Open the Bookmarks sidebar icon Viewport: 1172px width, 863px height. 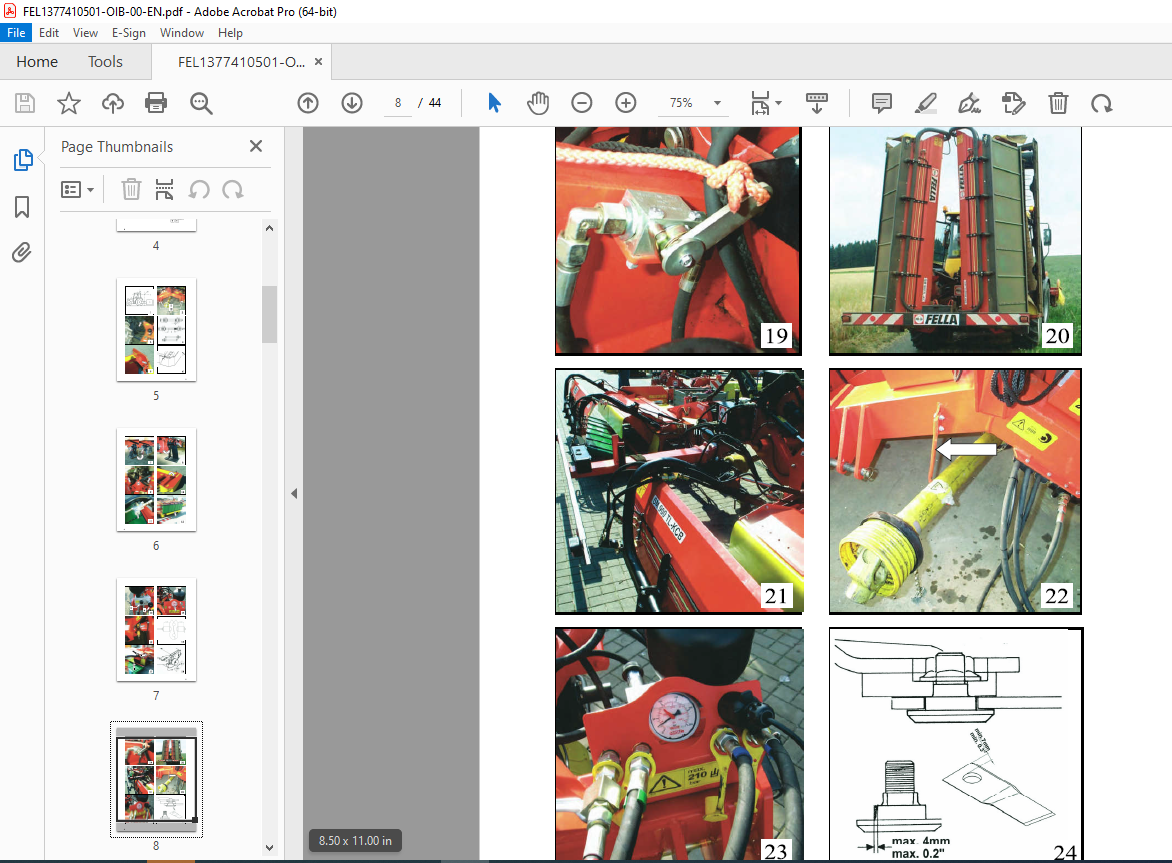pyautogui.click(x=22, y=207)
